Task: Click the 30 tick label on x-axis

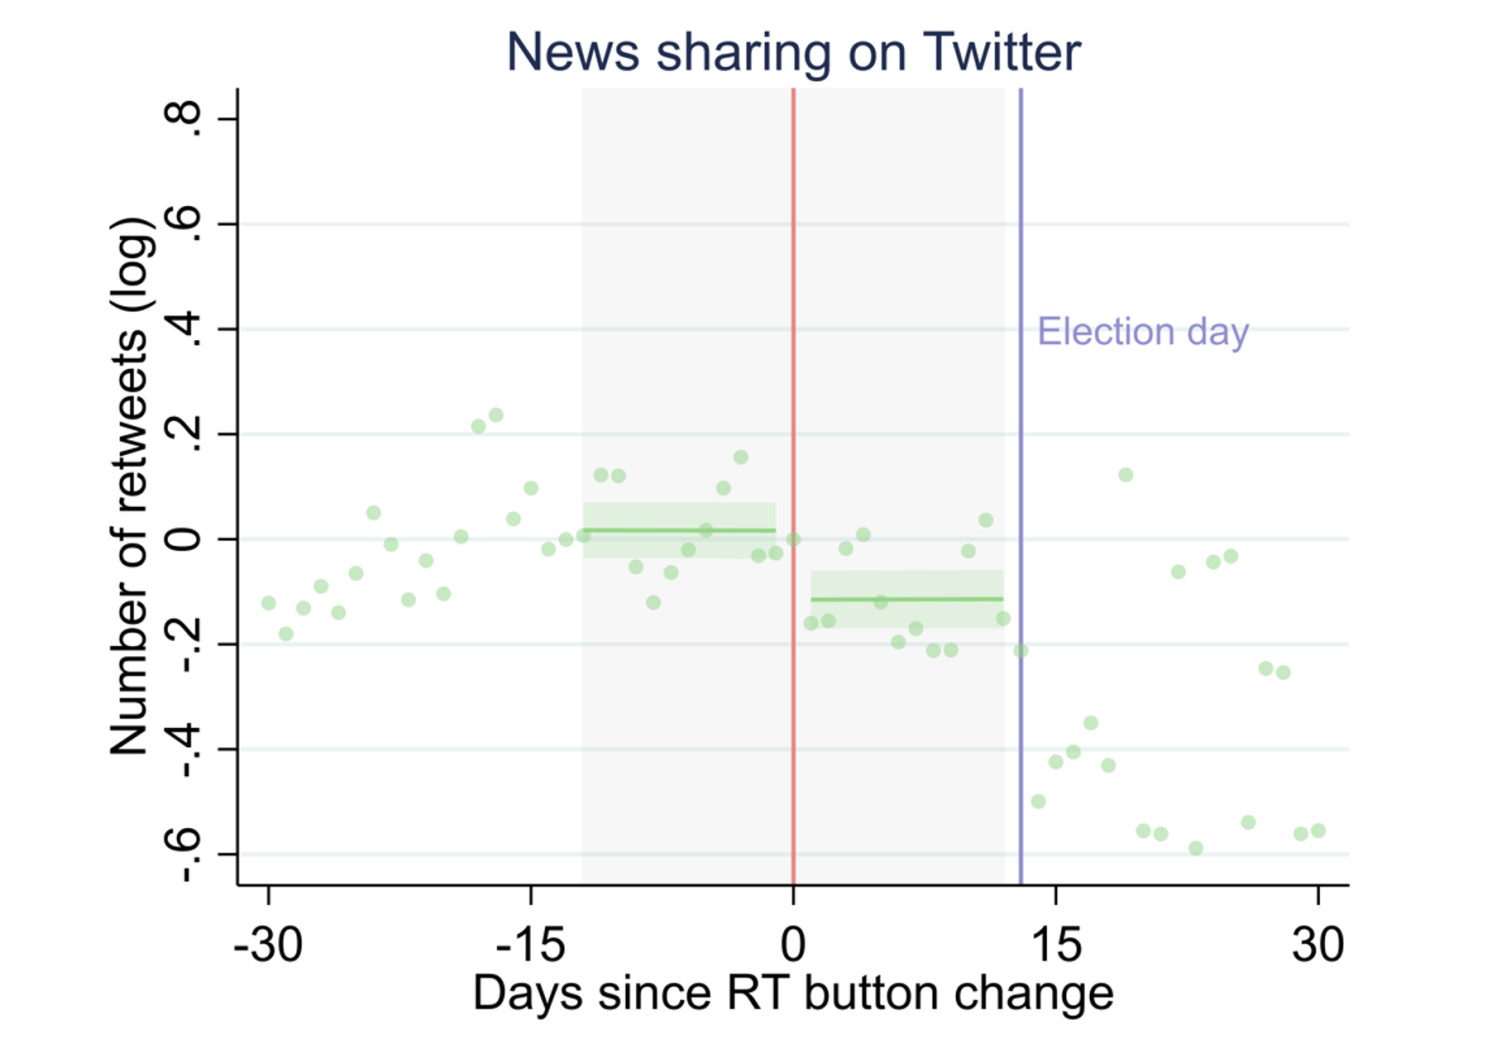Action: click(x=1318, y=943)
